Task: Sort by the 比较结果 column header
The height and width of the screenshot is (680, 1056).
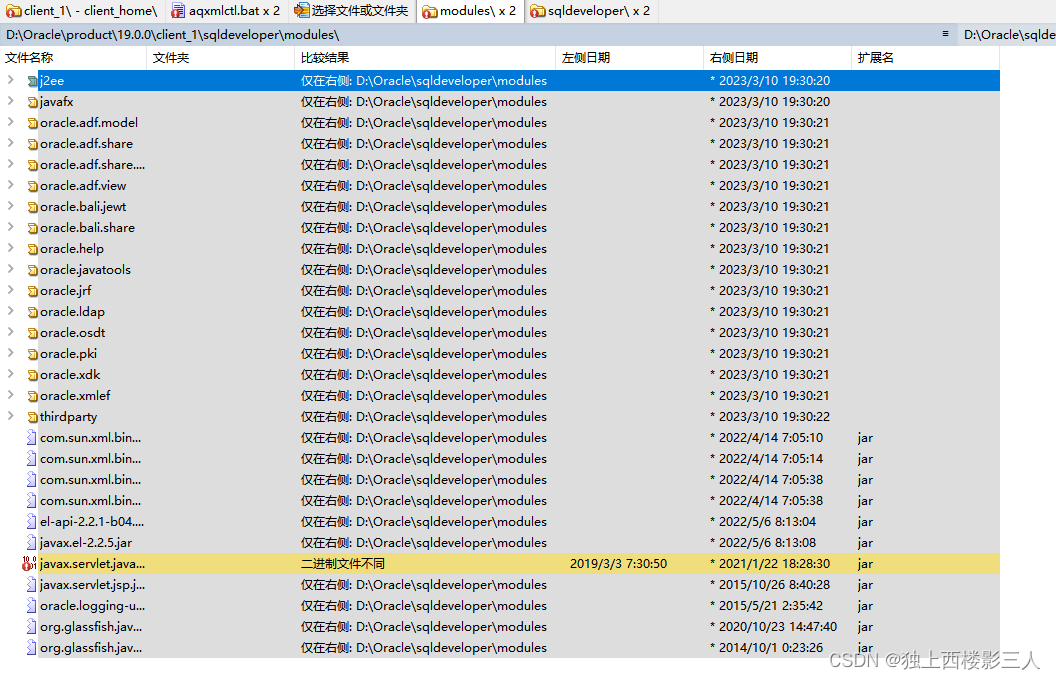Action: (425, 58)
